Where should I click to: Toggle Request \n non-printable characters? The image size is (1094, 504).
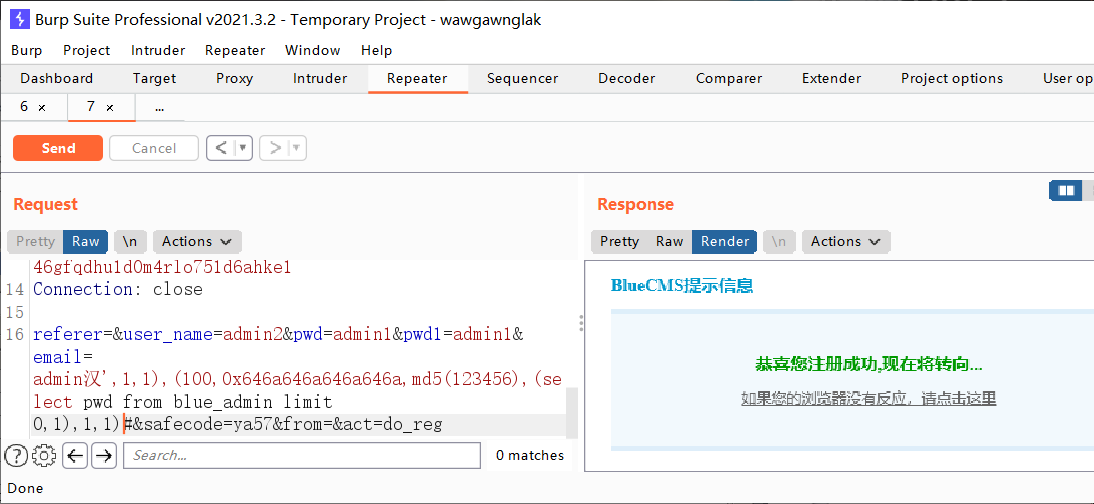tap(130, 242)
